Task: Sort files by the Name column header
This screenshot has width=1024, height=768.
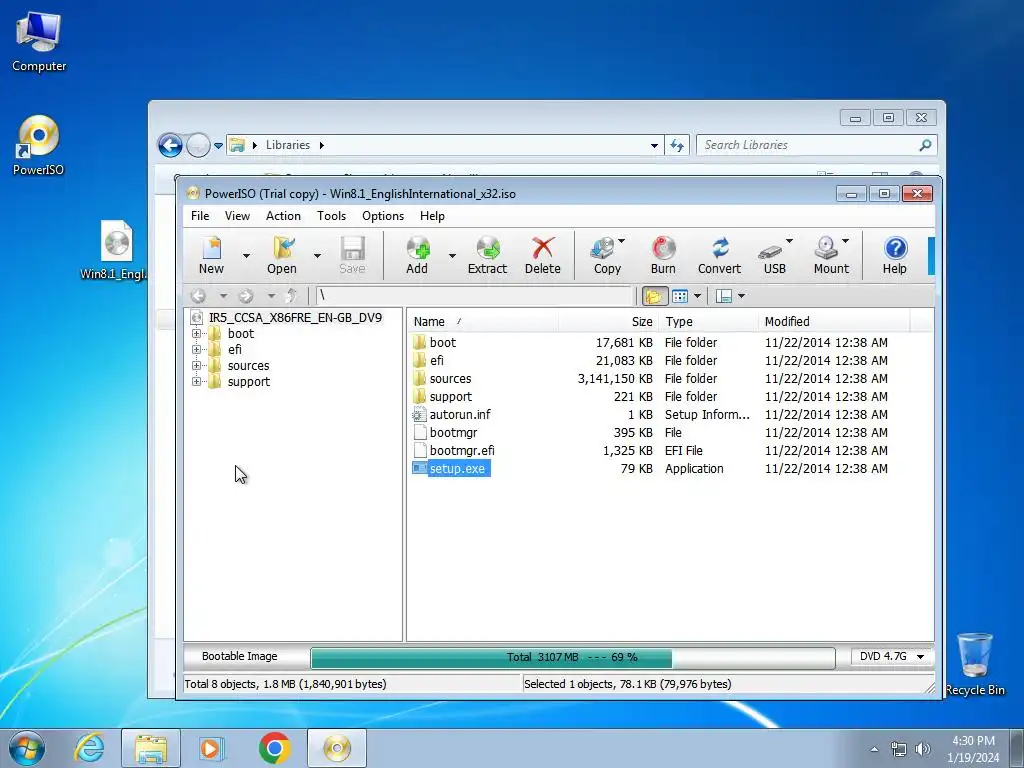Action: [483, 322]
